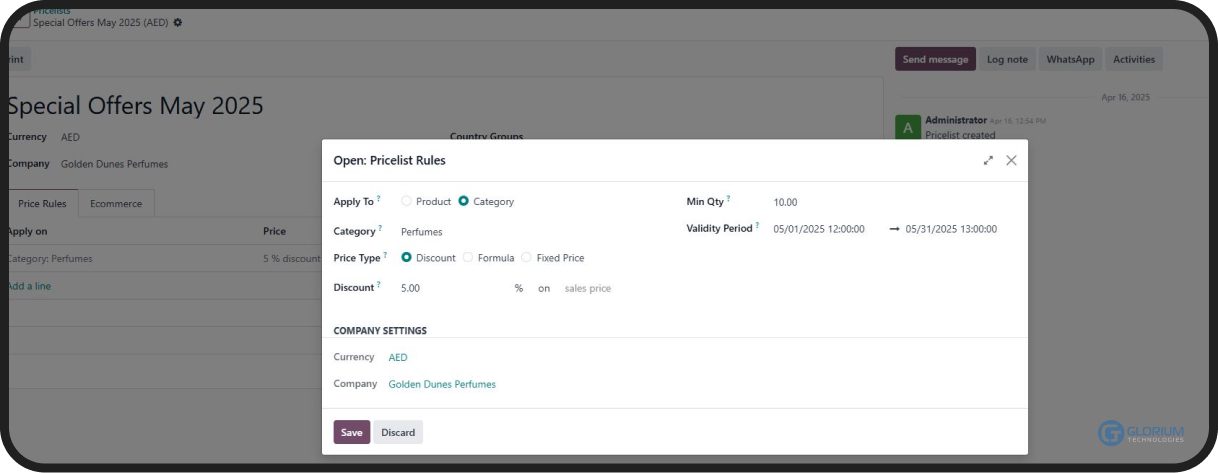
Task: Select the Category radio option
Action: pos(464,201)
